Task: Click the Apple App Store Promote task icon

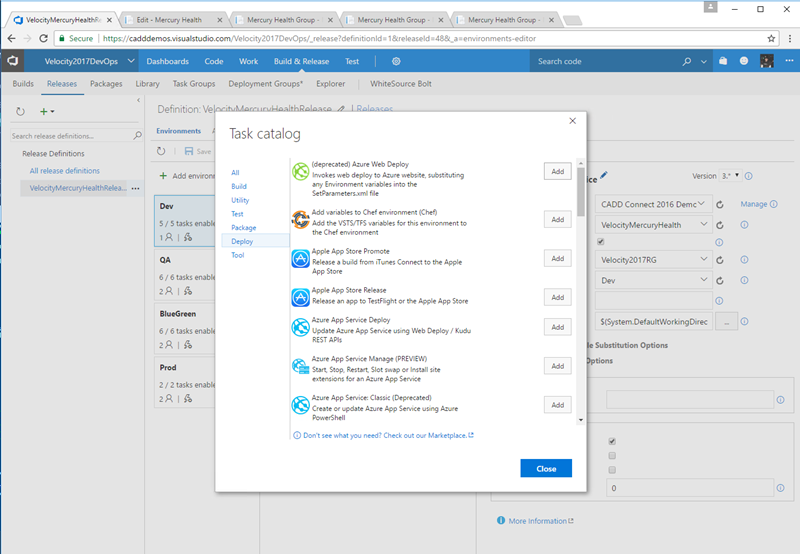Action: 301,259
